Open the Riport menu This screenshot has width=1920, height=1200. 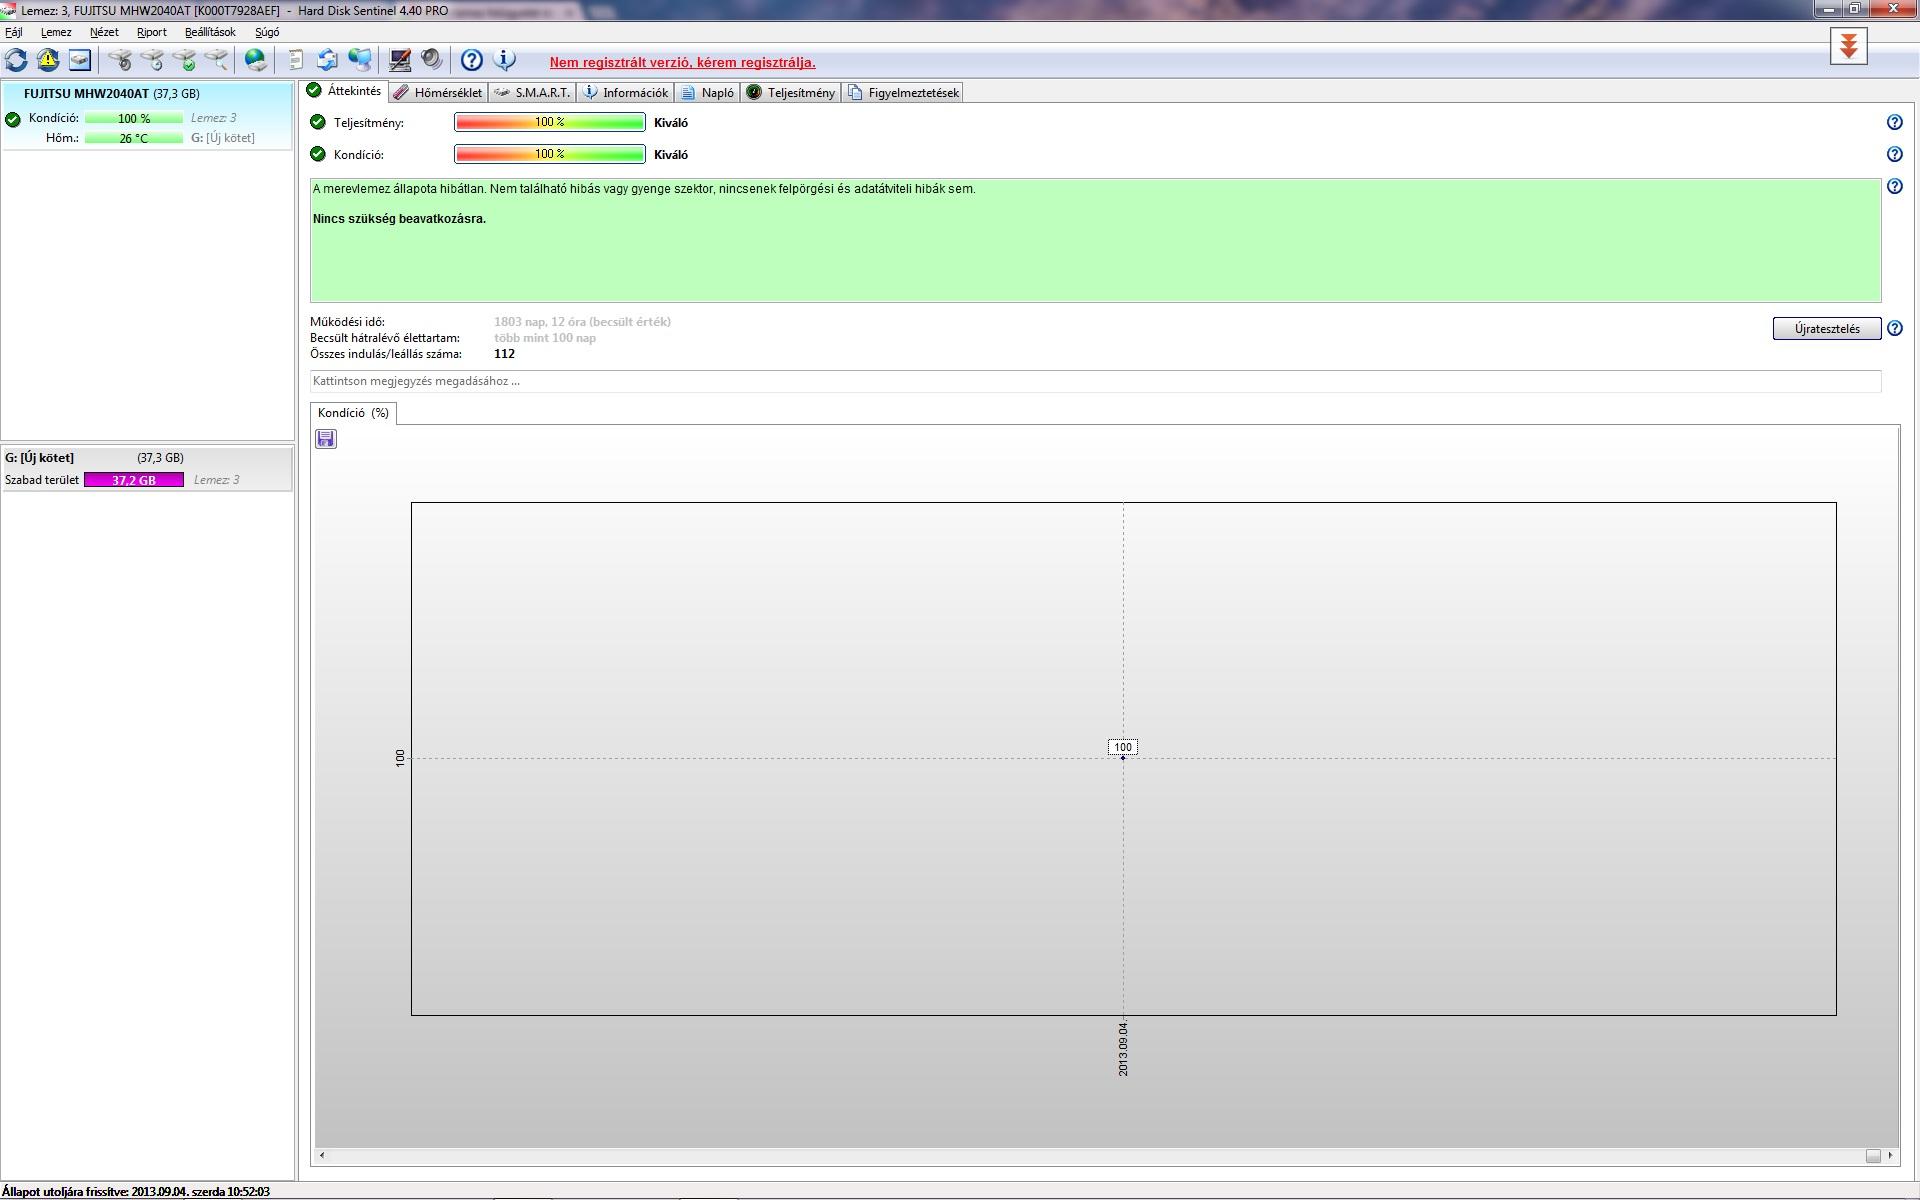point(151,32)
